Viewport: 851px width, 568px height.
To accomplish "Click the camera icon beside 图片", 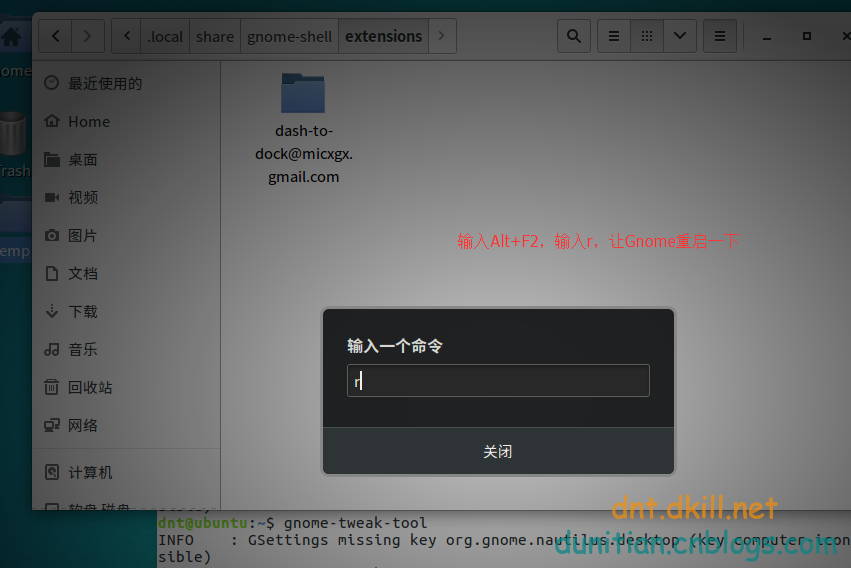I will point(52,235).
